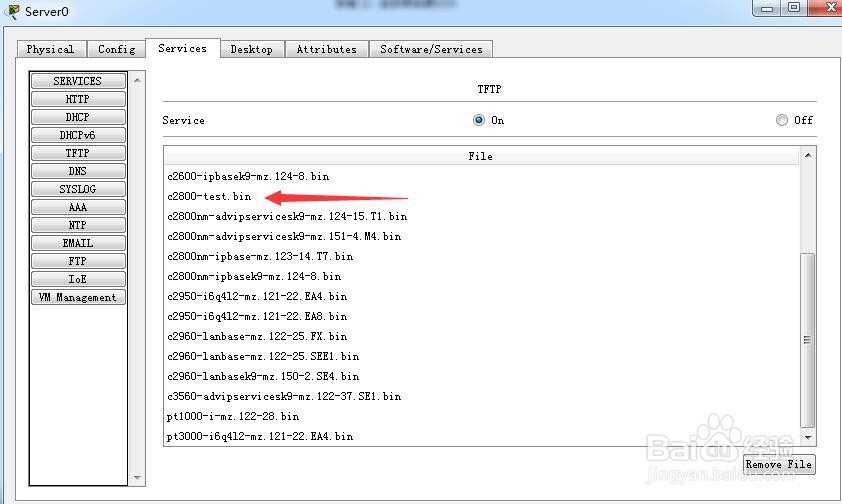Open the DHCP service settings
Image resolution: width=842 pixels, height=504 pixels.
click(78, 116)
